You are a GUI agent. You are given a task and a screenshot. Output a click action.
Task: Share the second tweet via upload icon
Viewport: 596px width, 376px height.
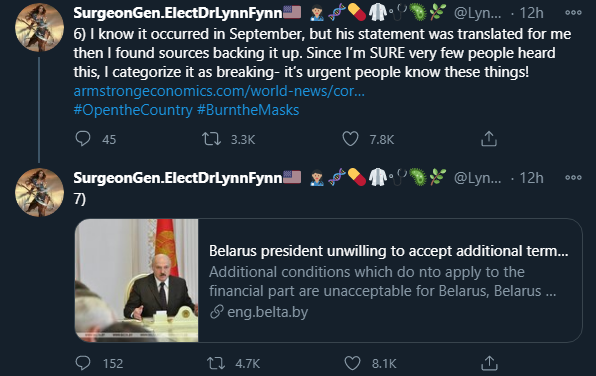click(x=489, y=363)
